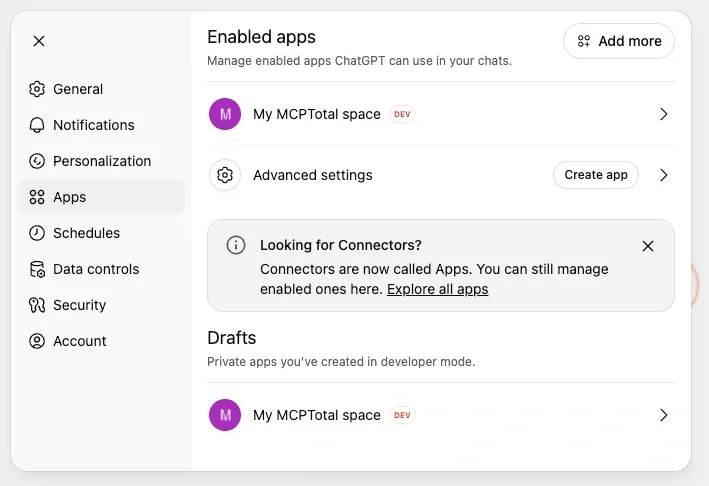709x486 pixels.
Task: Click the Apps grid icon in sidebar
Action: pos(37,197)
